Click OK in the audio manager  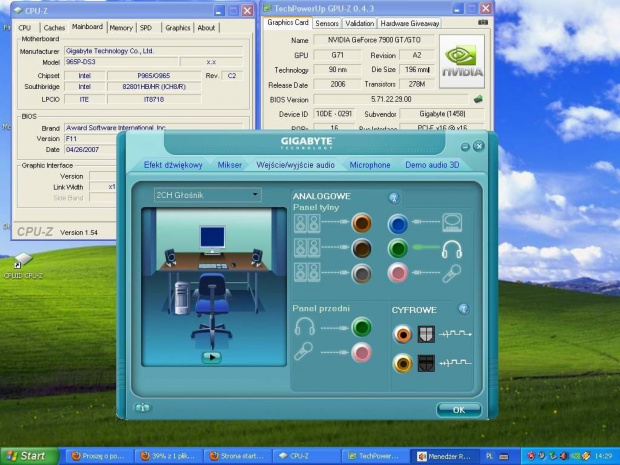tap(459, 410)
